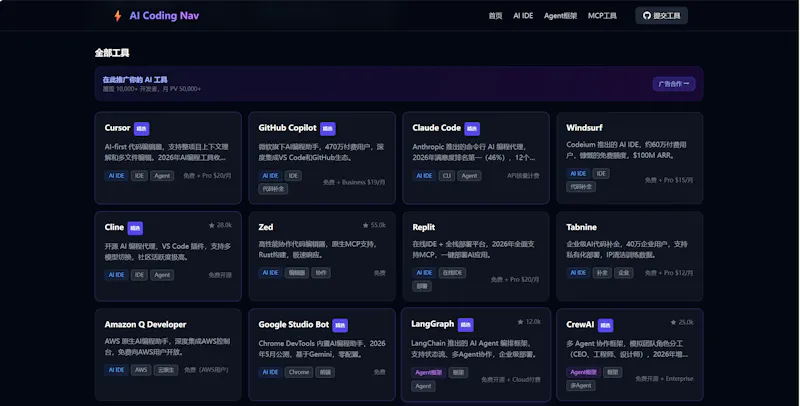This screenshot has width=800, height=406.
Task: Click the 免费 (AWS用户) price text
Action: point(206,370)
